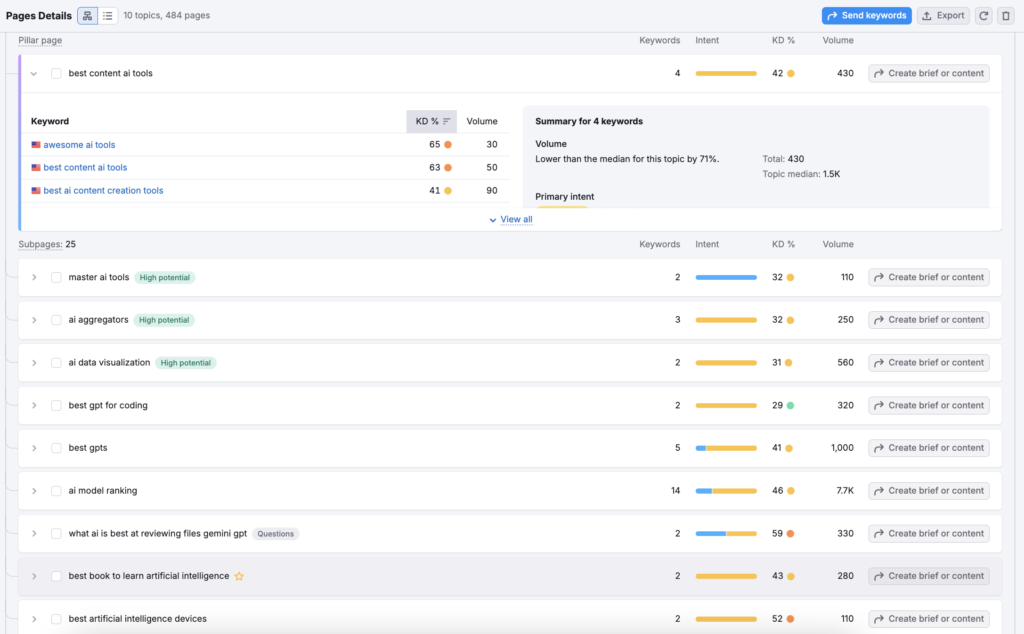This screenshot has height=634, width=1024.
Task: Expand the ai data visualization row
Action: point(34,363)
